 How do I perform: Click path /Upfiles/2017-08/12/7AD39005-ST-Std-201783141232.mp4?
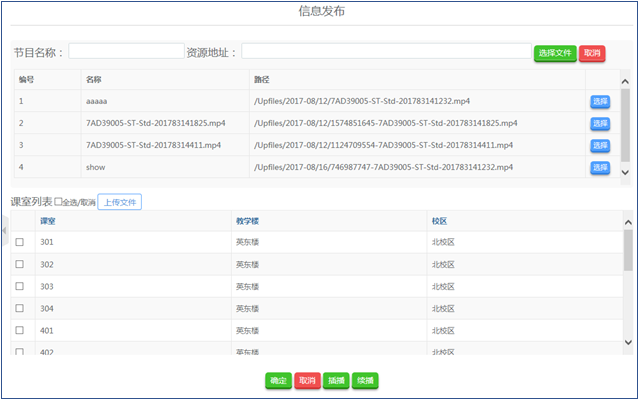tap(362, 101)
